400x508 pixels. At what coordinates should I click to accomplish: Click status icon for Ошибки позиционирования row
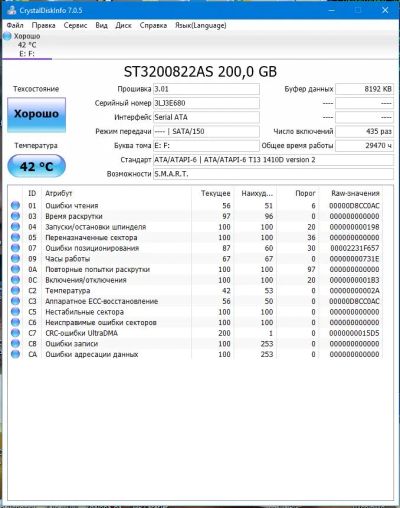(x=15, y=248)
